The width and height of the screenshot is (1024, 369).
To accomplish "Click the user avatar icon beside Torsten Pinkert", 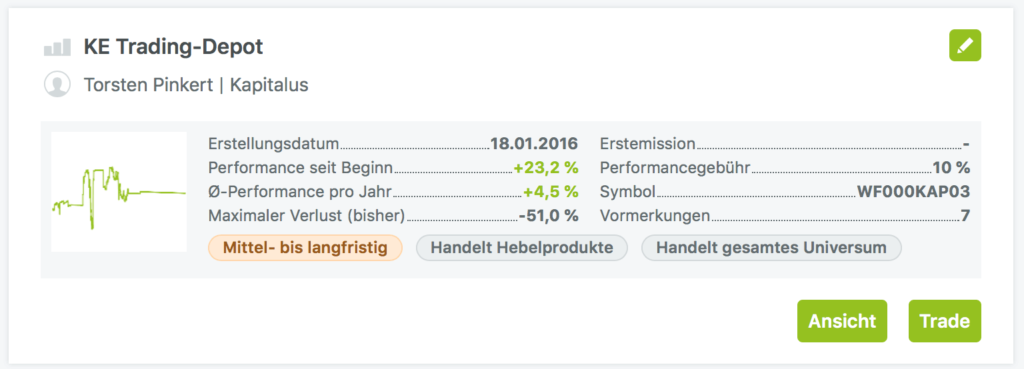I will click(x=57, y=85).
